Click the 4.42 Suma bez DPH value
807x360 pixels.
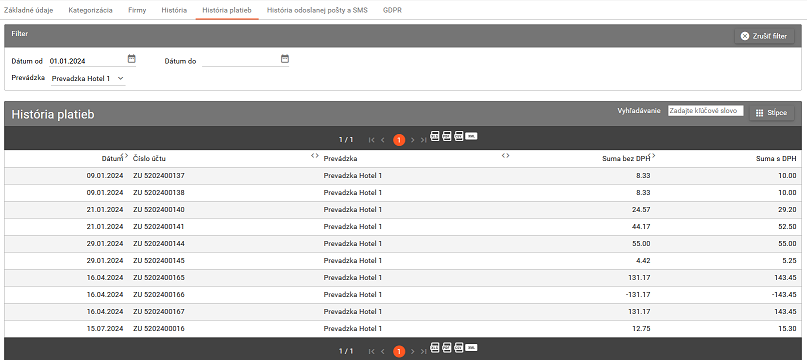(643, 261)
